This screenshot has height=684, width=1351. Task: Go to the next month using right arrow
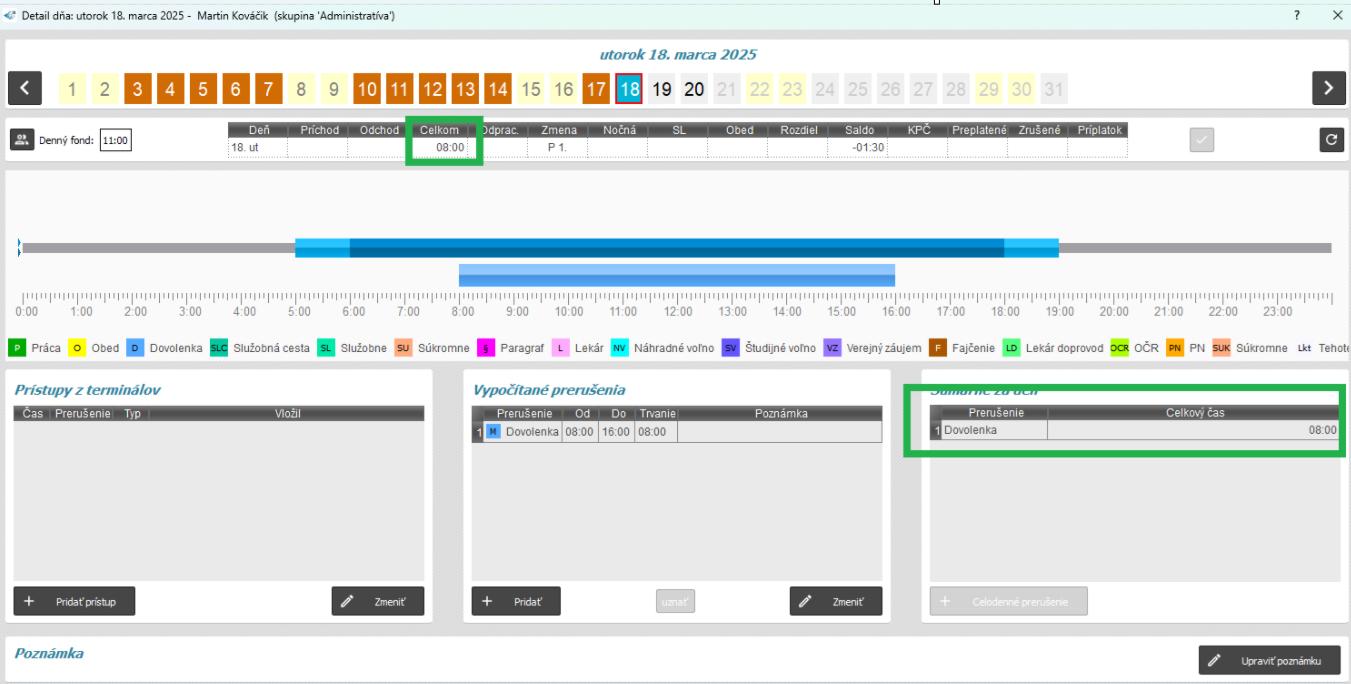(1327, 89)
